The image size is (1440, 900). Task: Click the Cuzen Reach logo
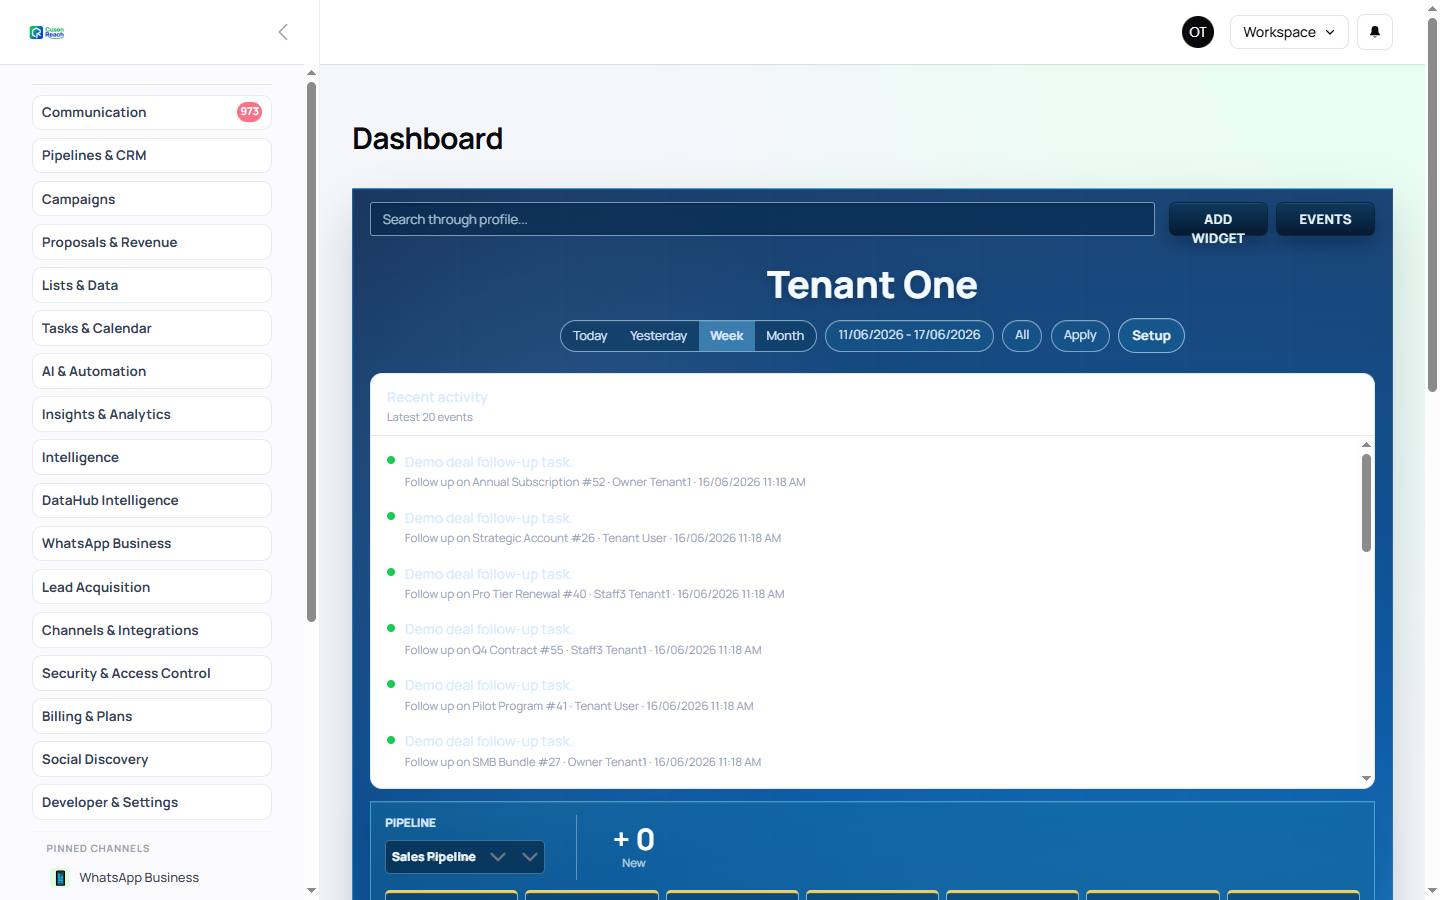47,32
